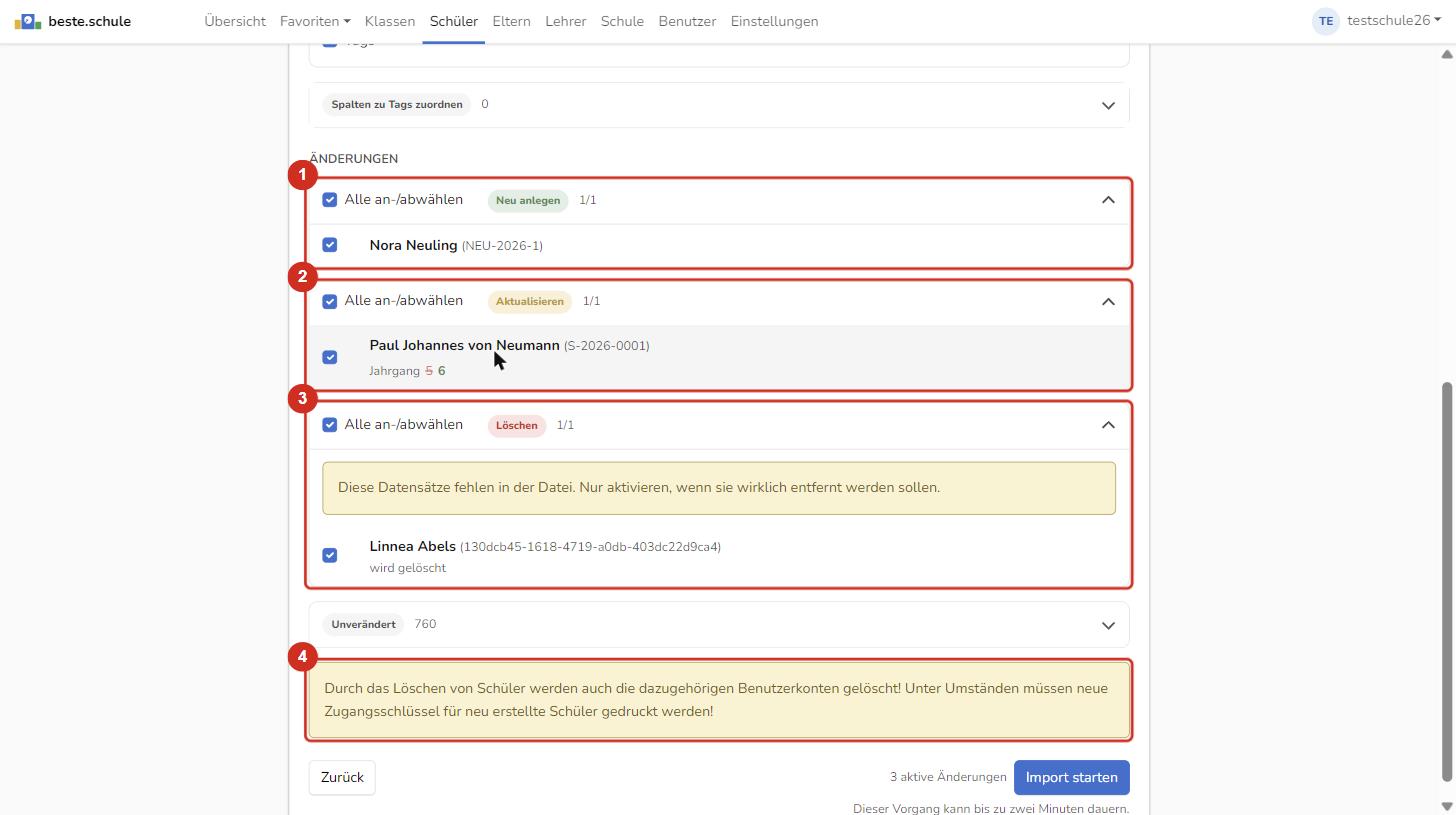1456x815 pixels.
Task: Uncheck the Linnea Abels deletion checkbox
Action: pos(330,555)
